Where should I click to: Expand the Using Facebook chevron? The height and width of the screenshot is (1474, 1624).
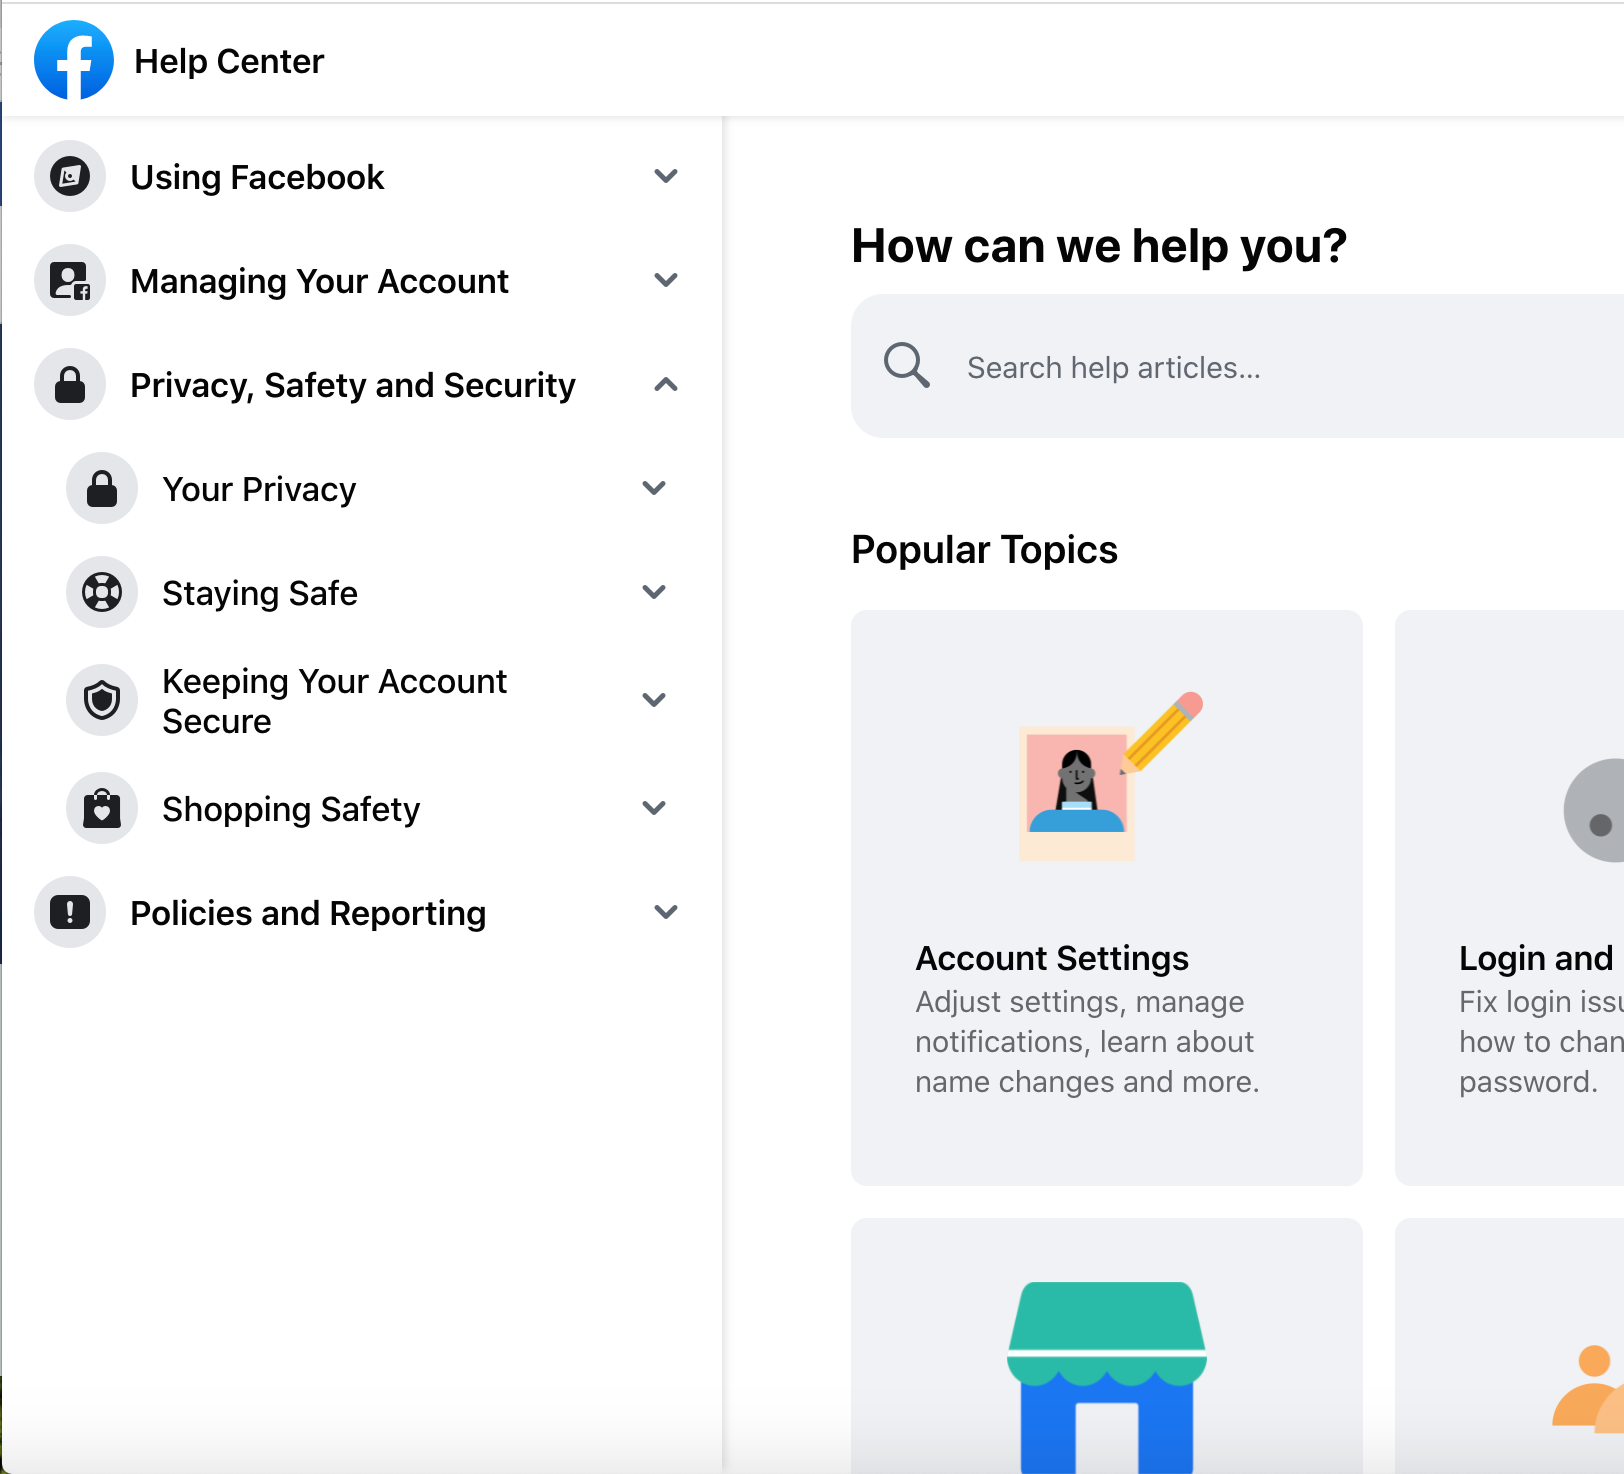pos(666,176)
